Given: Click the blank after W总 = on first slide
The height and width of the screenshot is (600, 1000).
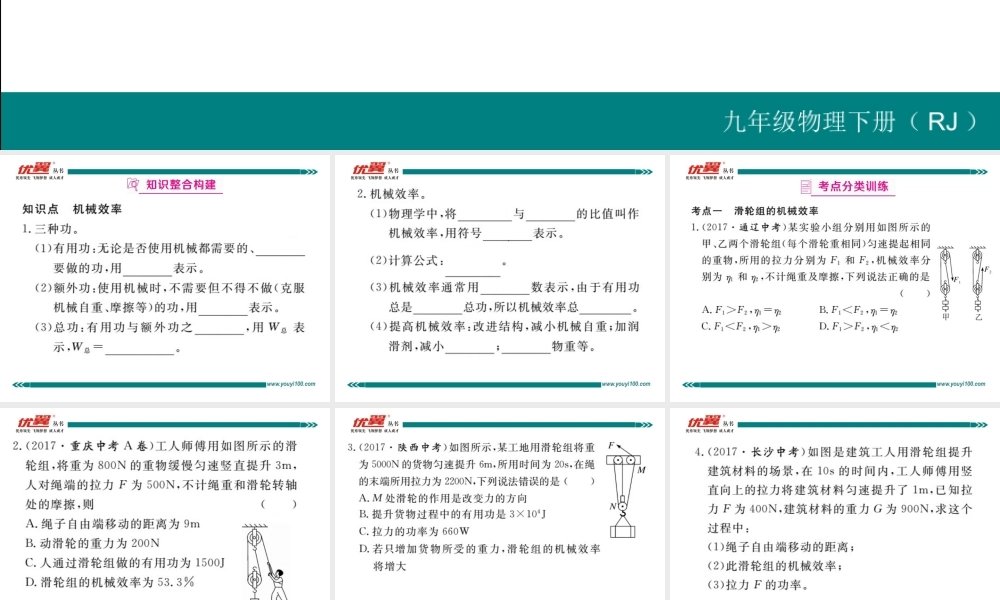Looking at the screenshot, I should 142,349.
